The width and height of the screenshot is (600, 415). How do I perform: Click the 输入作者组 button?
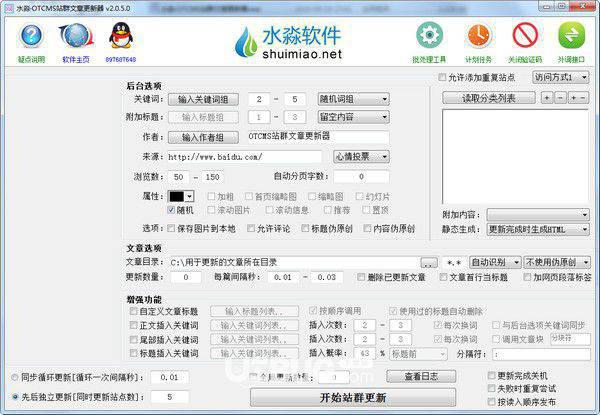click(203, 137)
